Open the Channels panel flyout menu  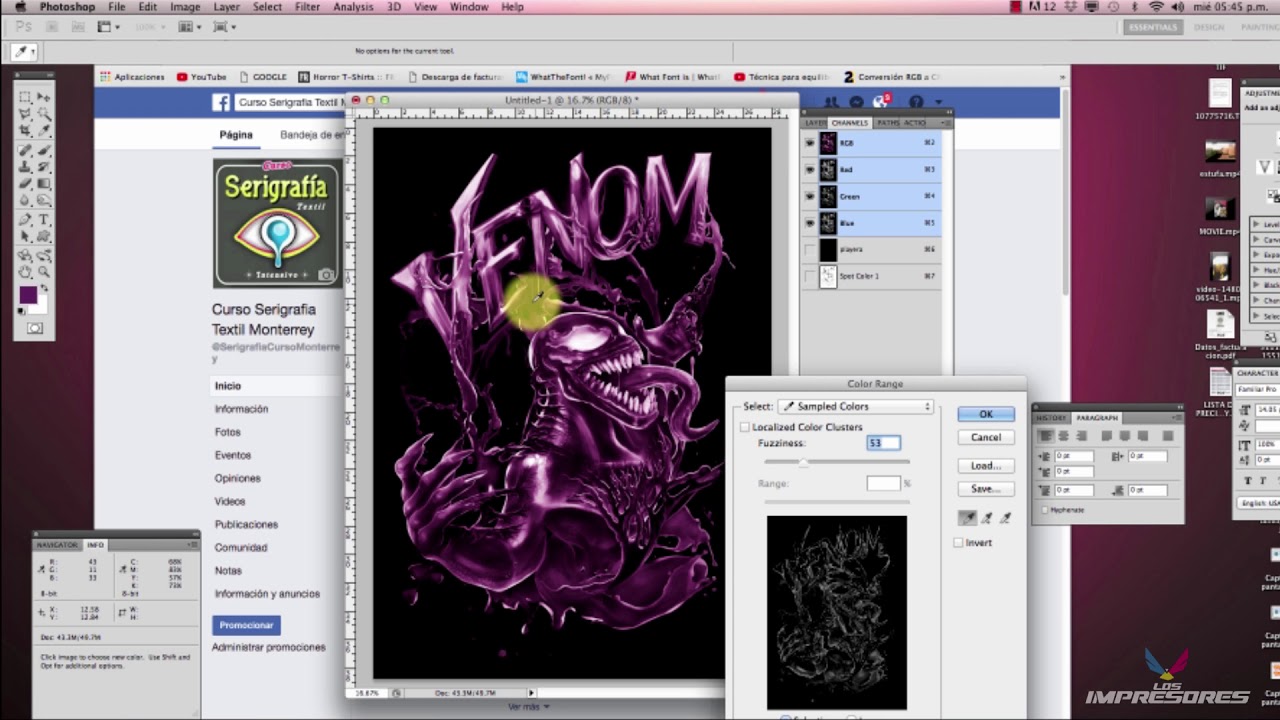(945, 122)
